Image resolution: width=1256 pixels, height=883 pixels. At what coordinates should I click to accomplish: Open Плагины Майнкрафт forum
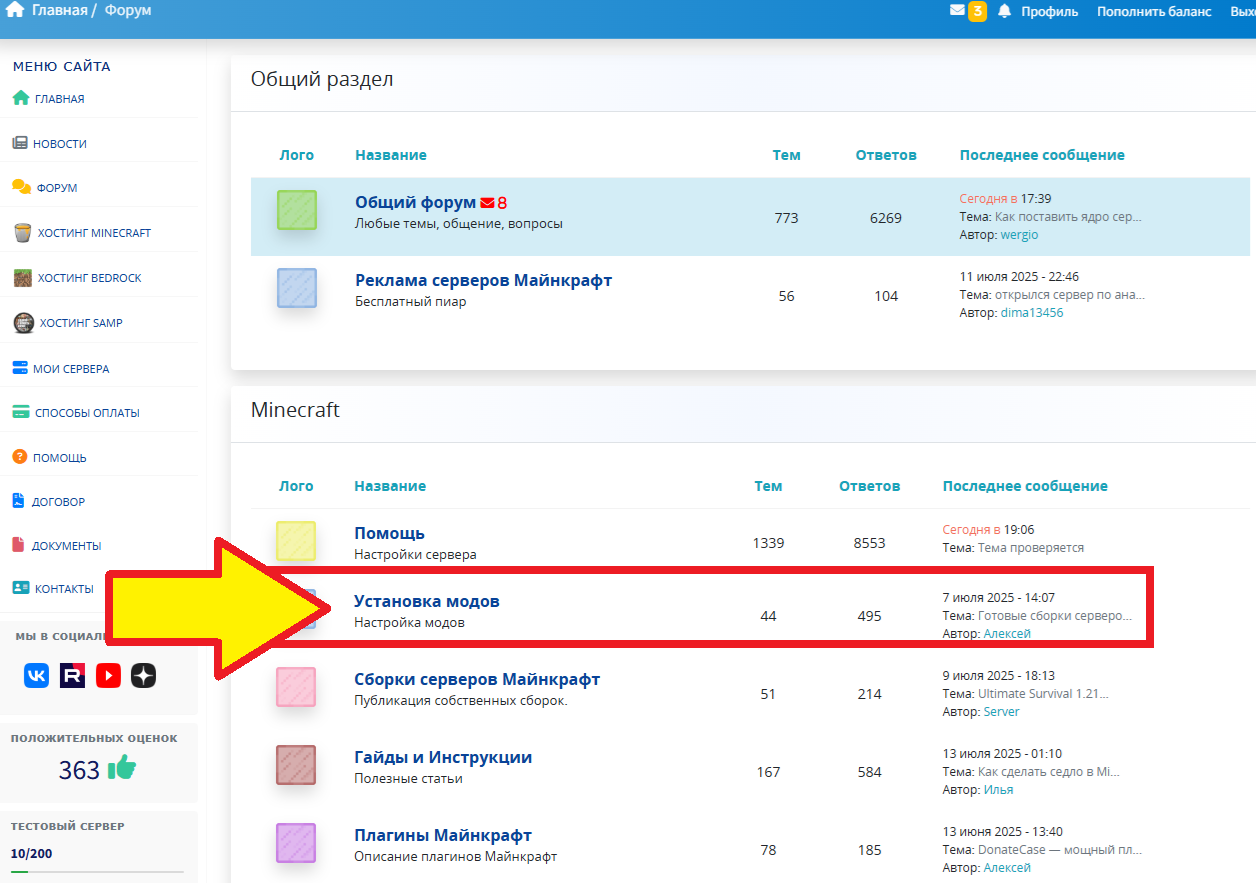tap(443, 835)
